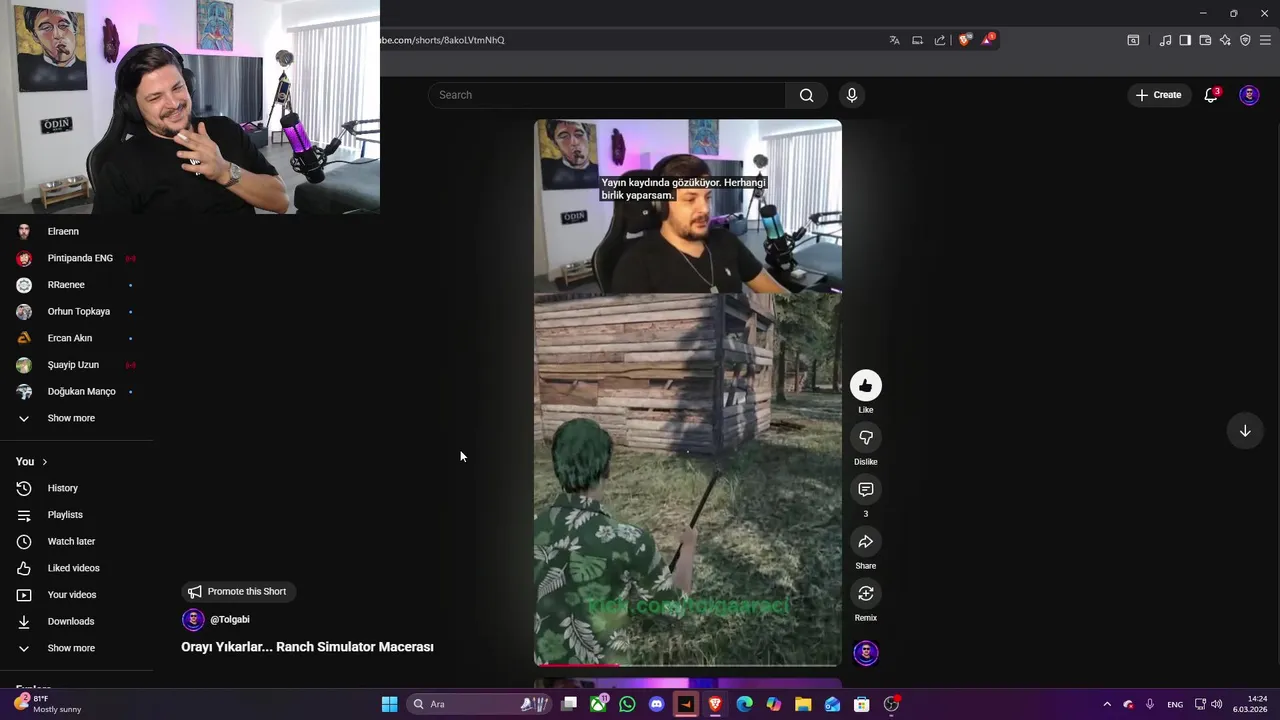Open Xbox app from taskbar
This screenshot has width=1280, height=720.
coord(598,704)
